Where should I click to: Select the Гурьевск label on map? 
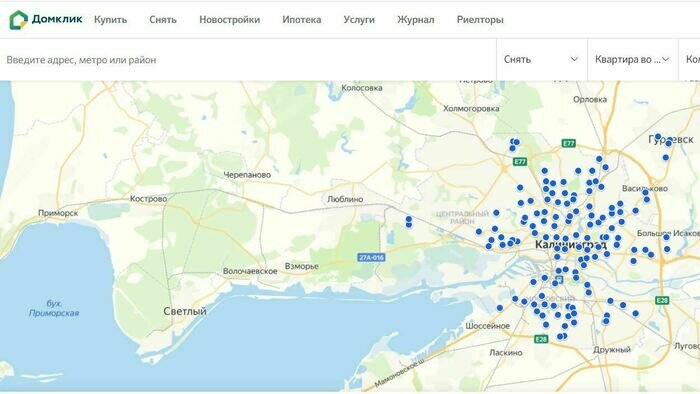671,140
